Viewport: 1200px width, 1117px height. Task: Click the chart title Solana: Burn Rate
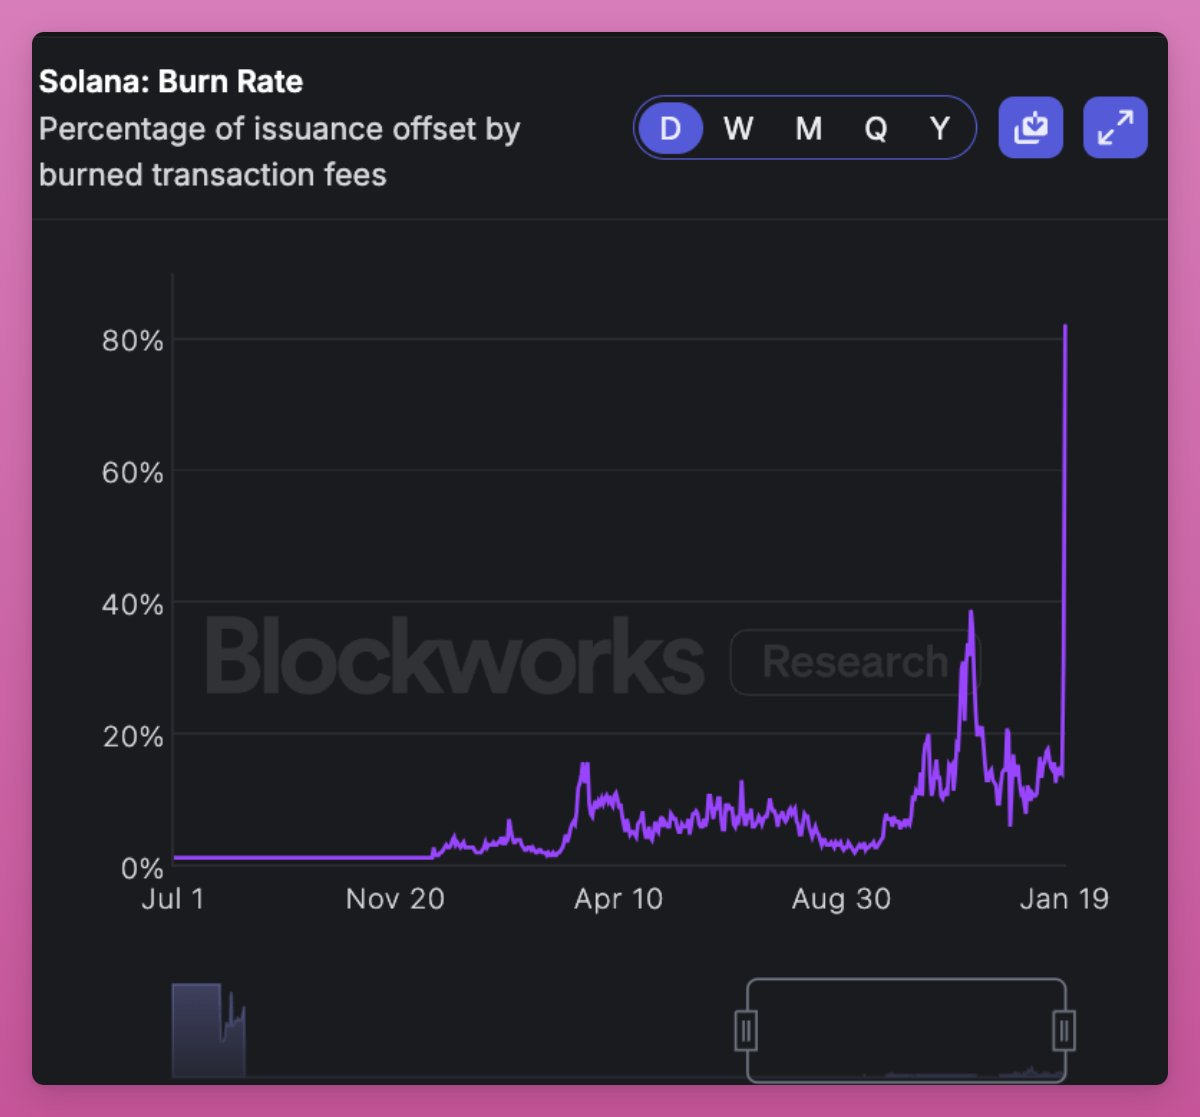(x=171, y=82)
